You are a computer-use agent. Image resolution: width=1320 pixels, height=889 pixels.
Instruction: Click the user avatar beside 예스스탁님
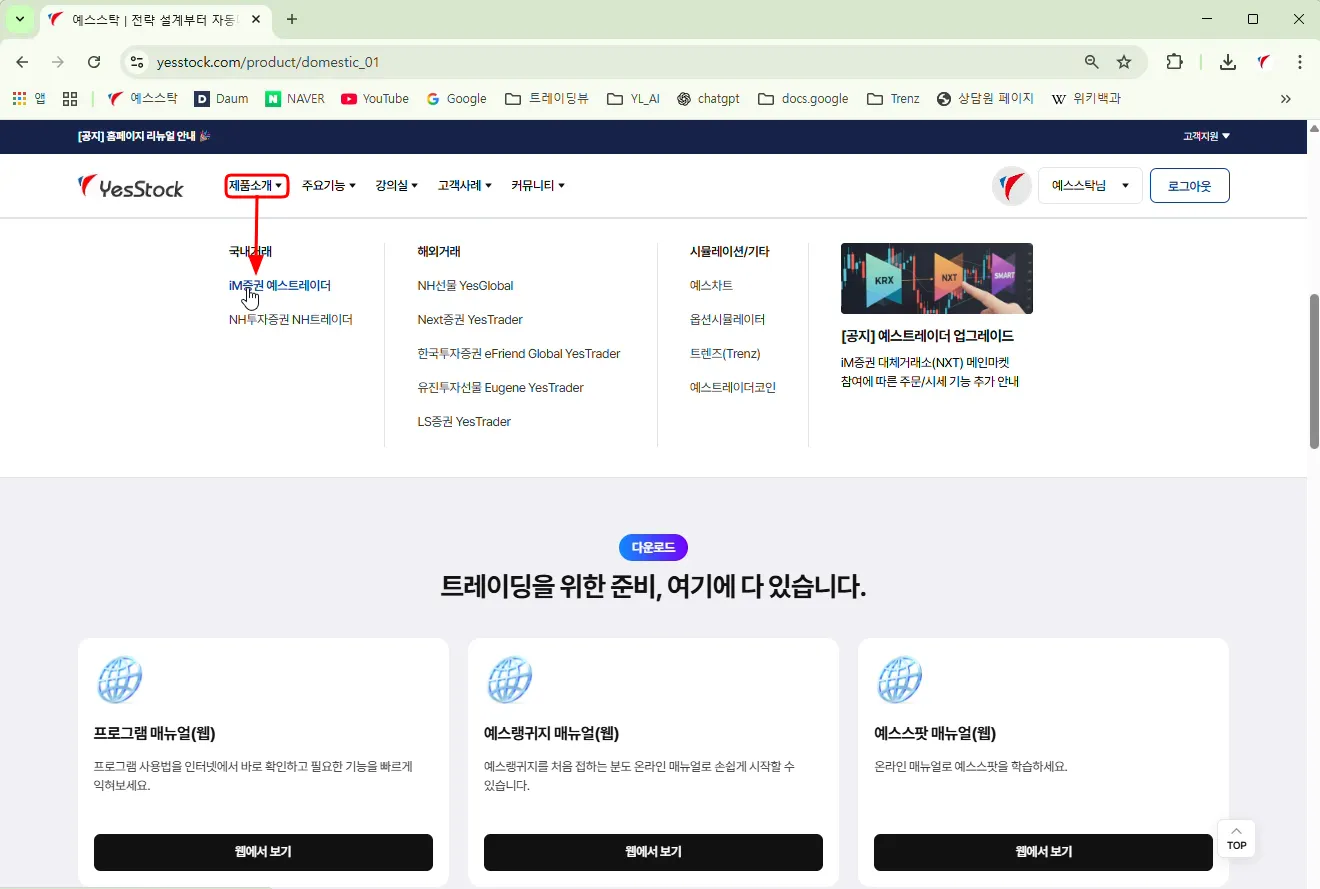click(1012, 186)
